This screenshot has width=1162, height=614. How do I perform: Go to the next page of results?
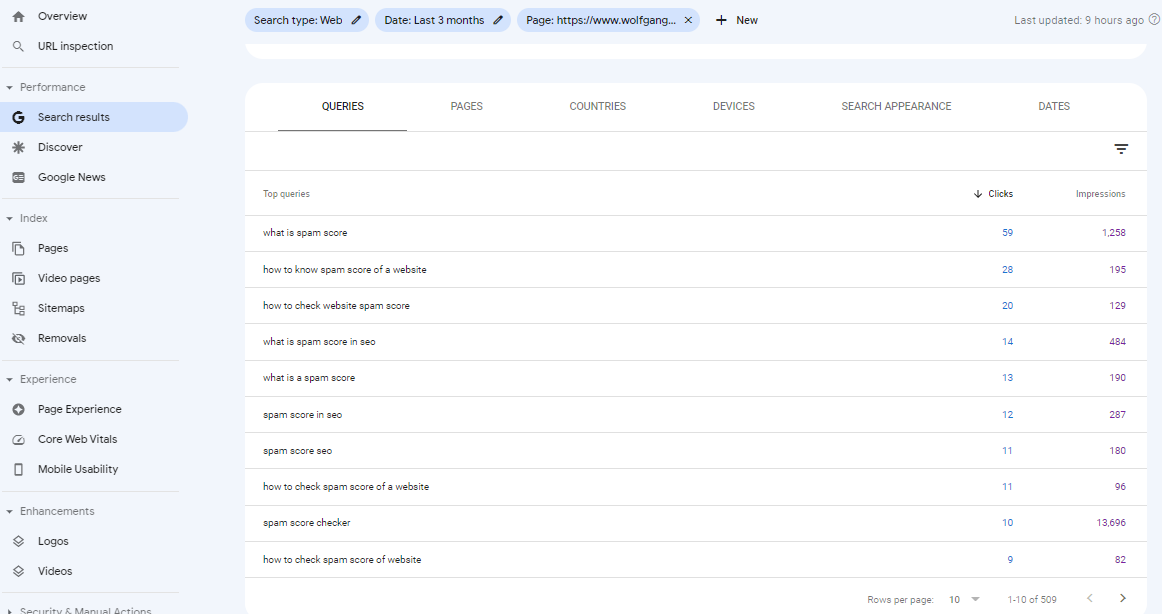1125,599
